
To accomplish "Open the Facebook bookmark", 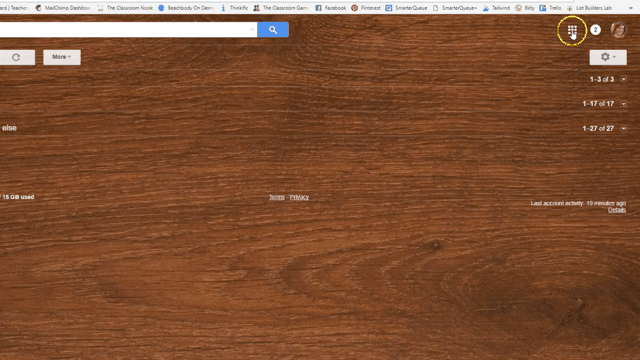I will 331,8.
